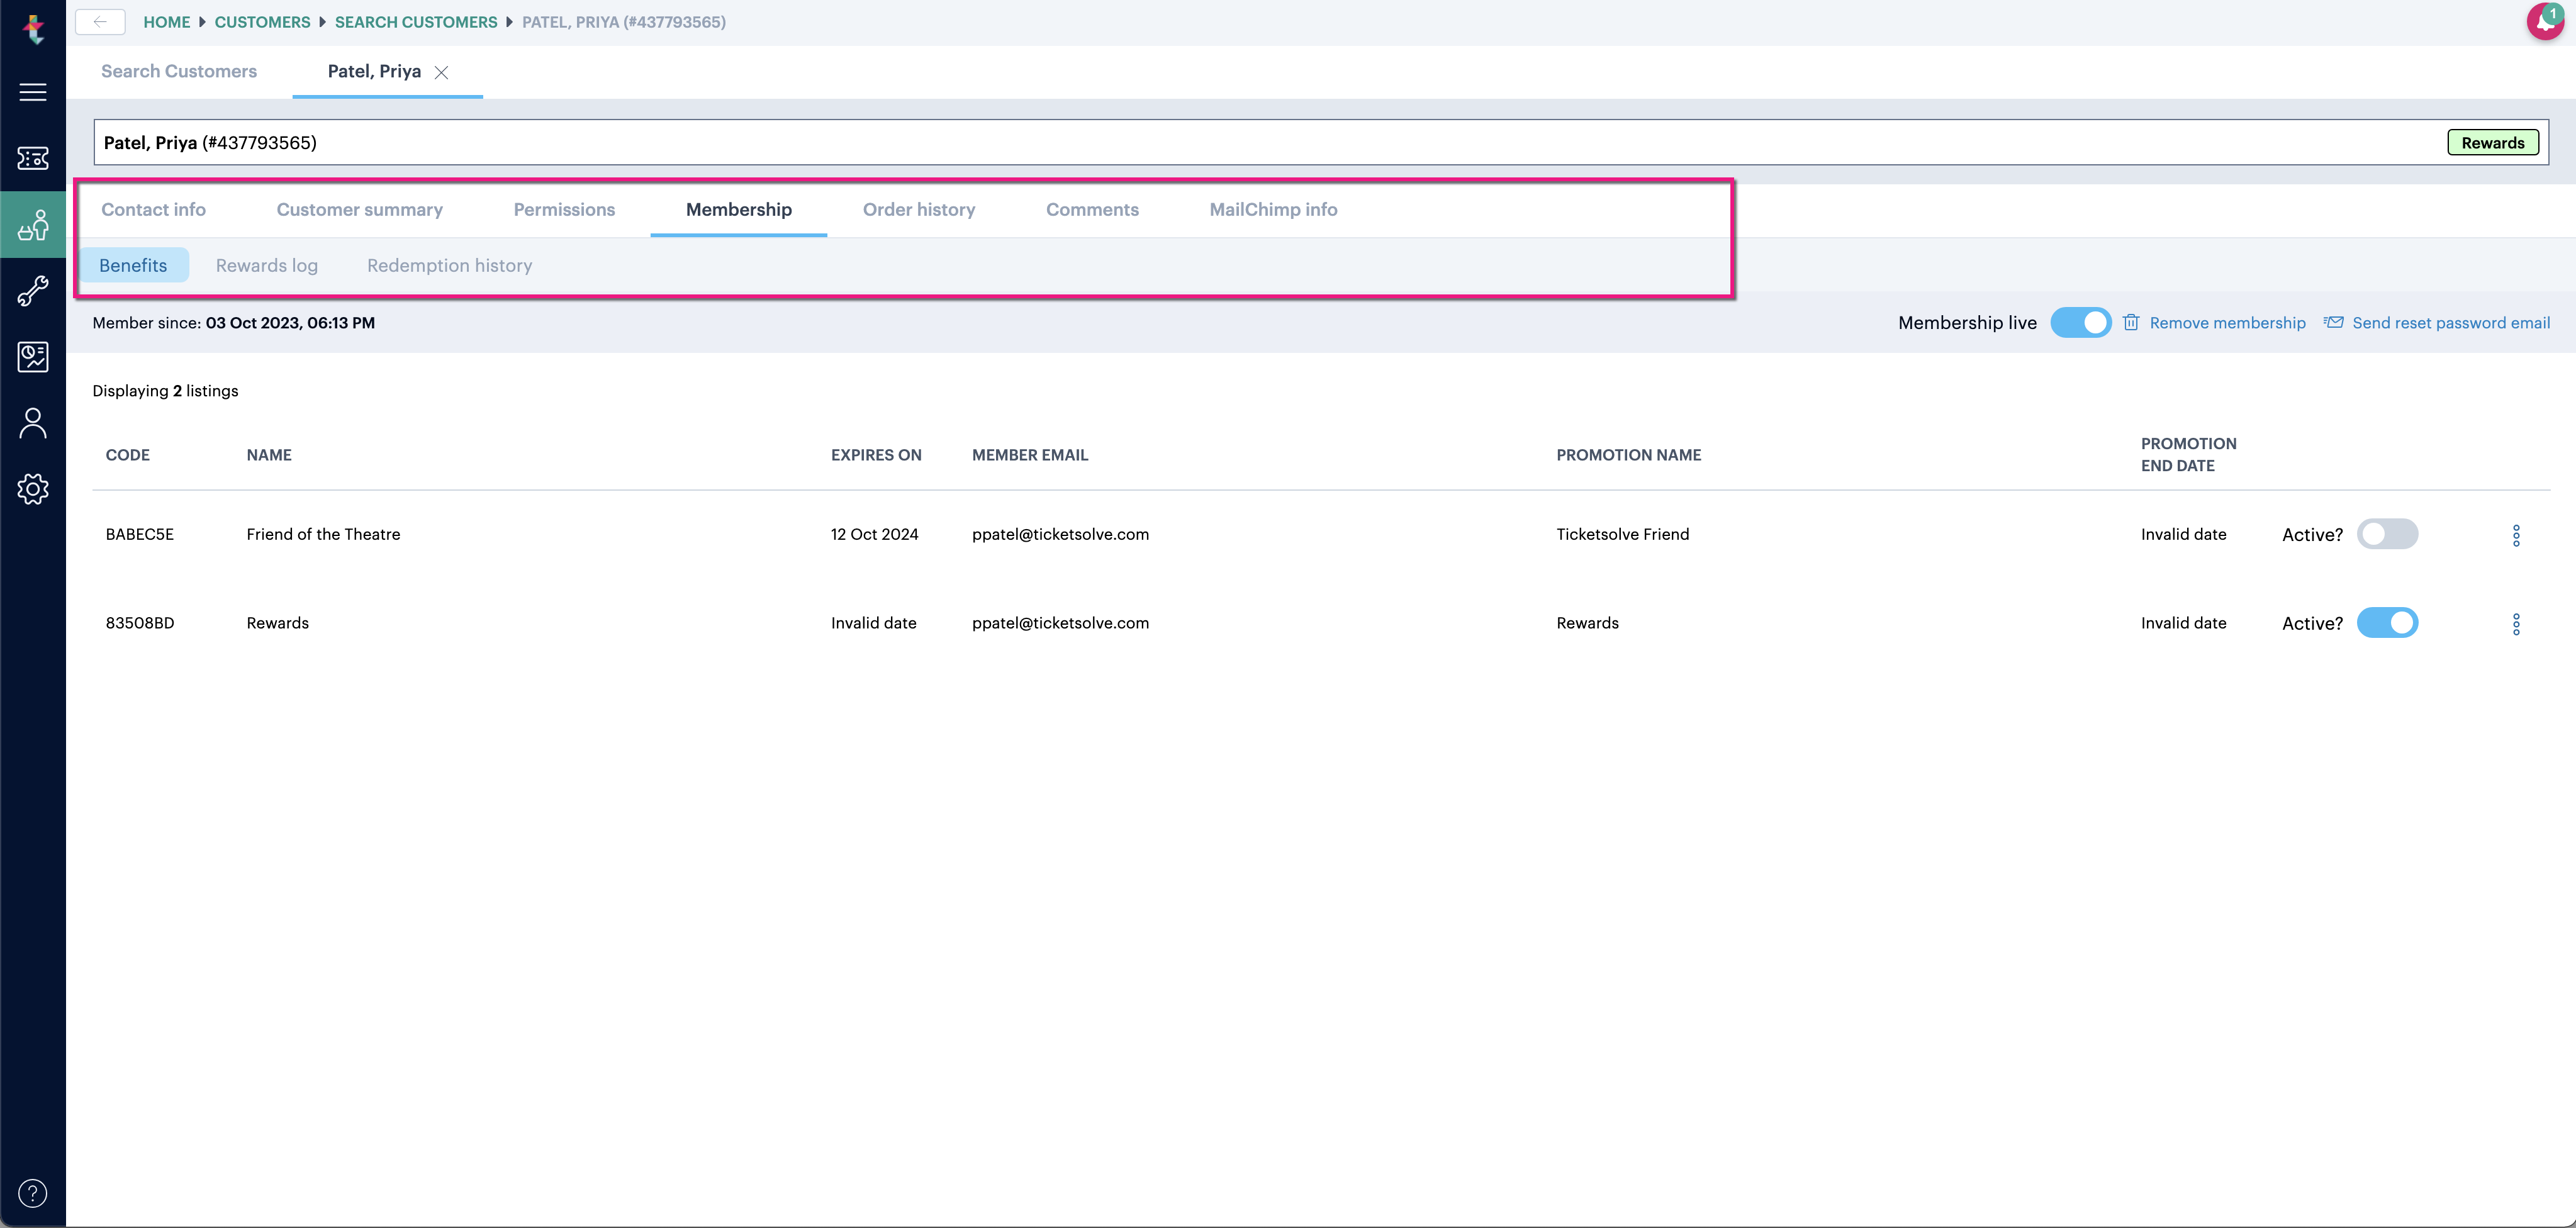Image resolution: width=2576 pixels, height=1228 pixels.
Task: Click the Remove membership link
Action: pyautogui.click(x=2227, y=322)
